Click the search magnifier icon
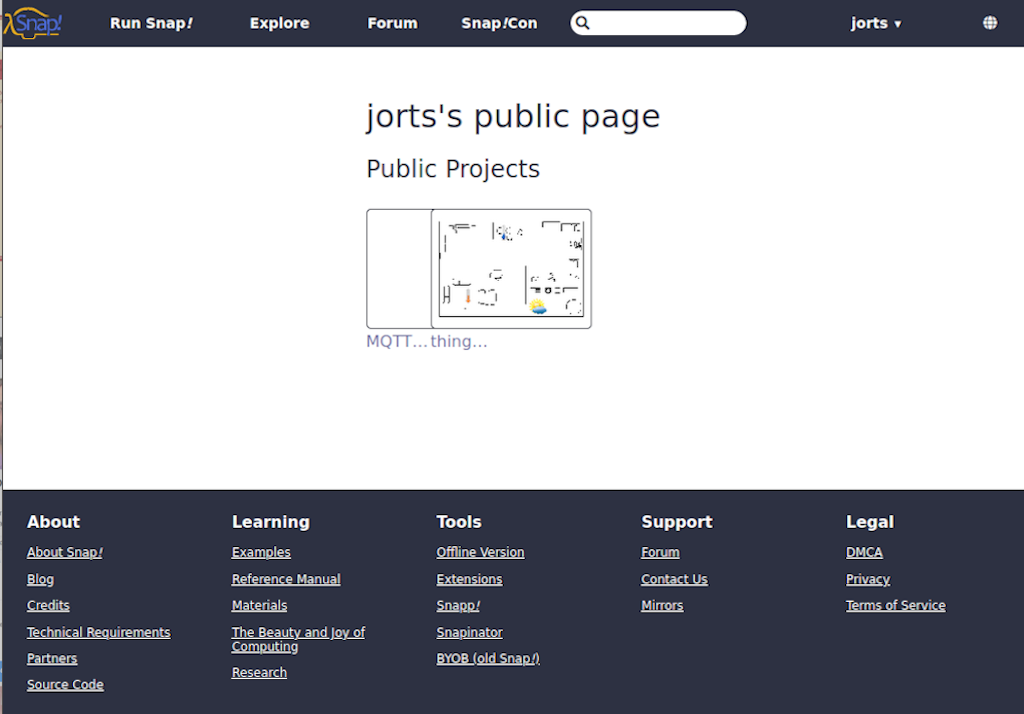Screen dimensions: 1024x714 coord(583,23)
